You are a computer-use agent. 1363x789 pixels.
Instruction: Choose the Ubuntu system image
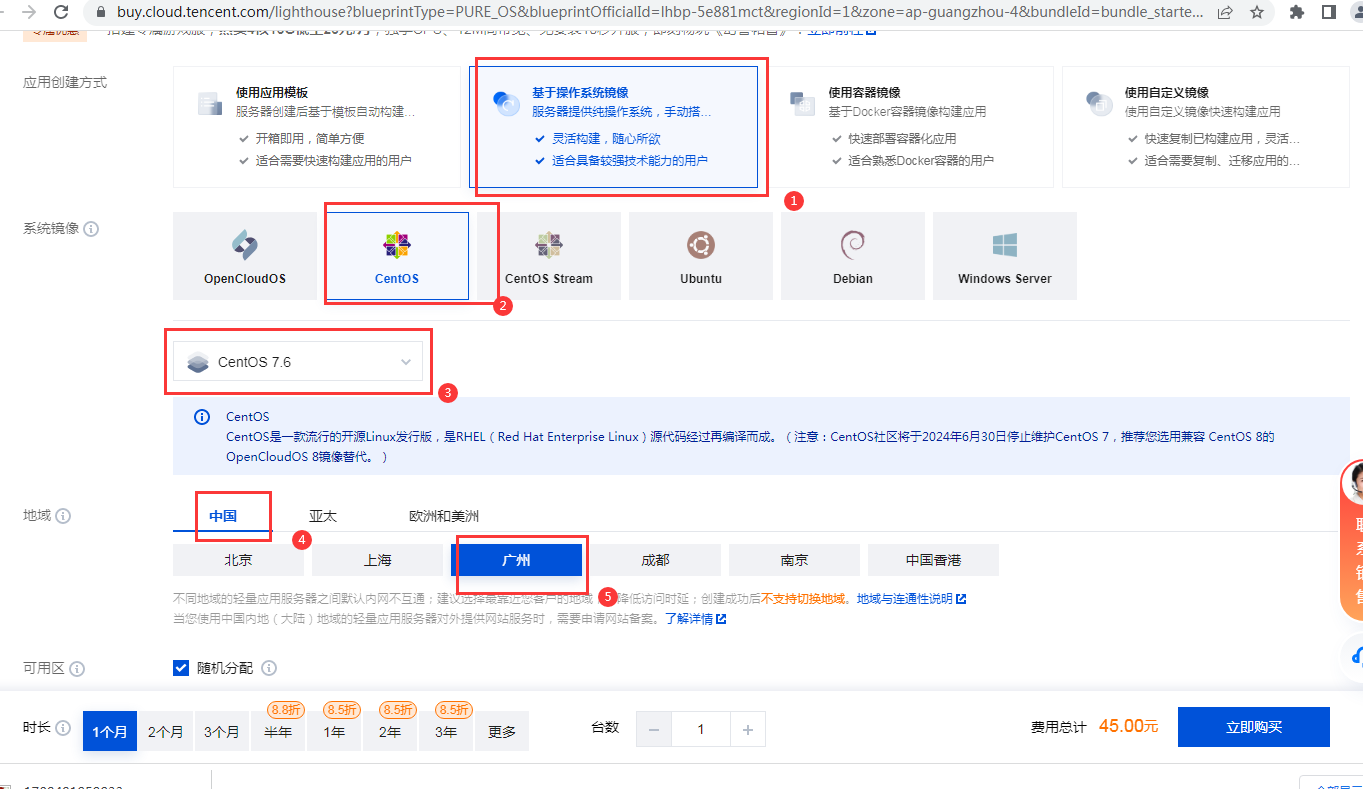click(x=701, y=256)
